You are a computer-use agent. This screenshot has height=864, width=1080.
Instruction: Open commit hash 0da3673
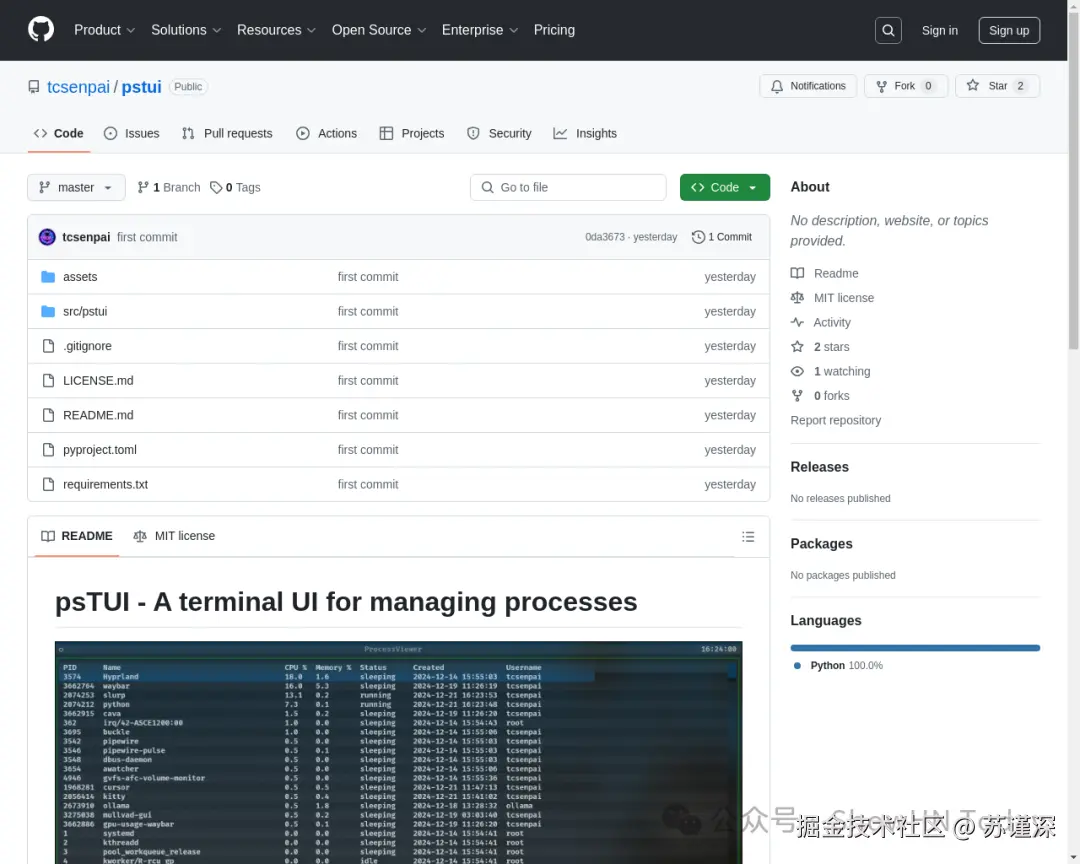coord(604,237)
